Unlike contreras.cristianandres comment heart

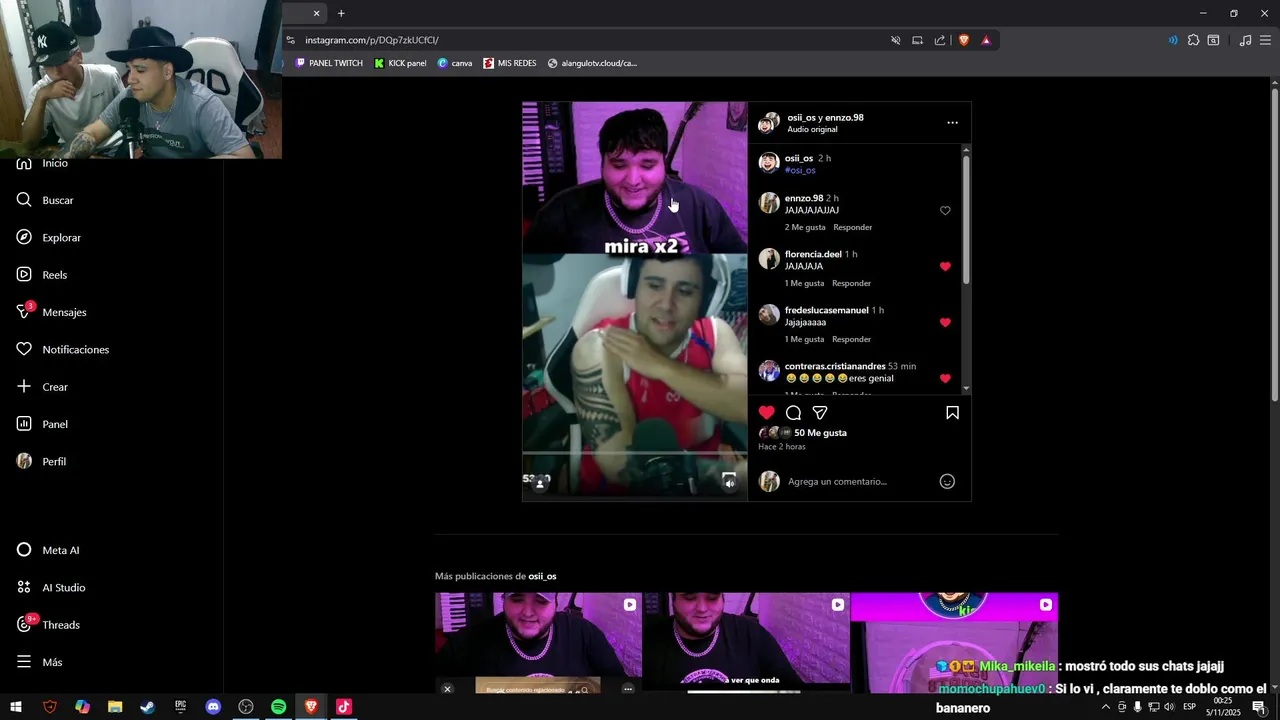[945, 379]
